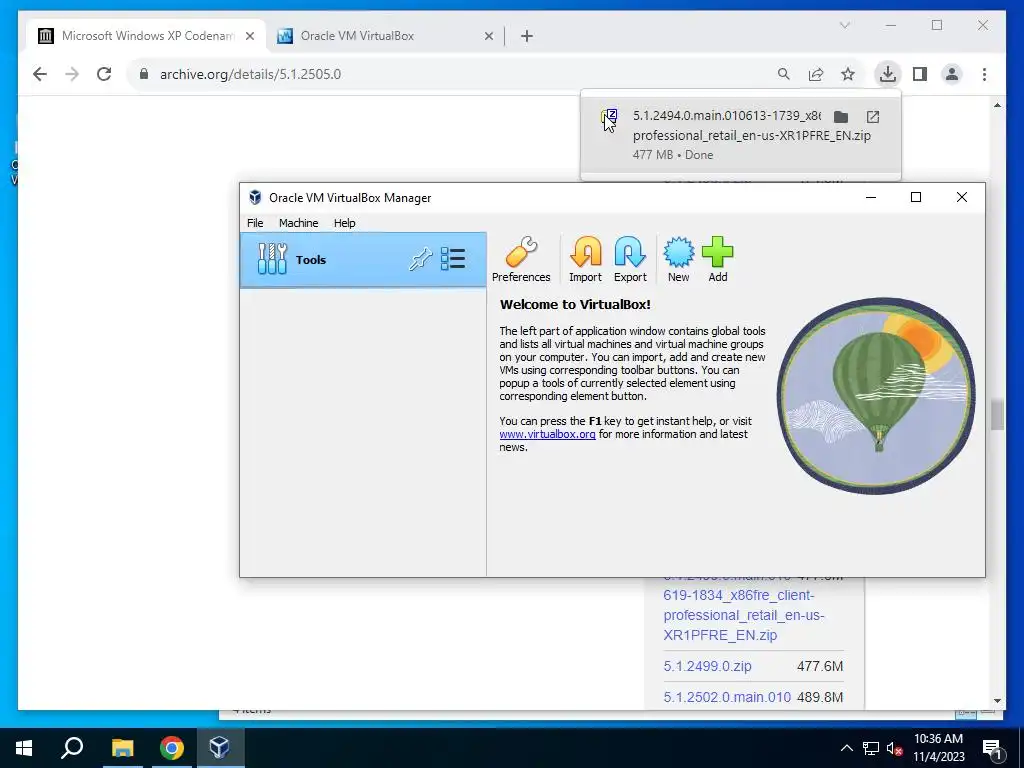Open Chrome tab search chevron

point(844,25)
